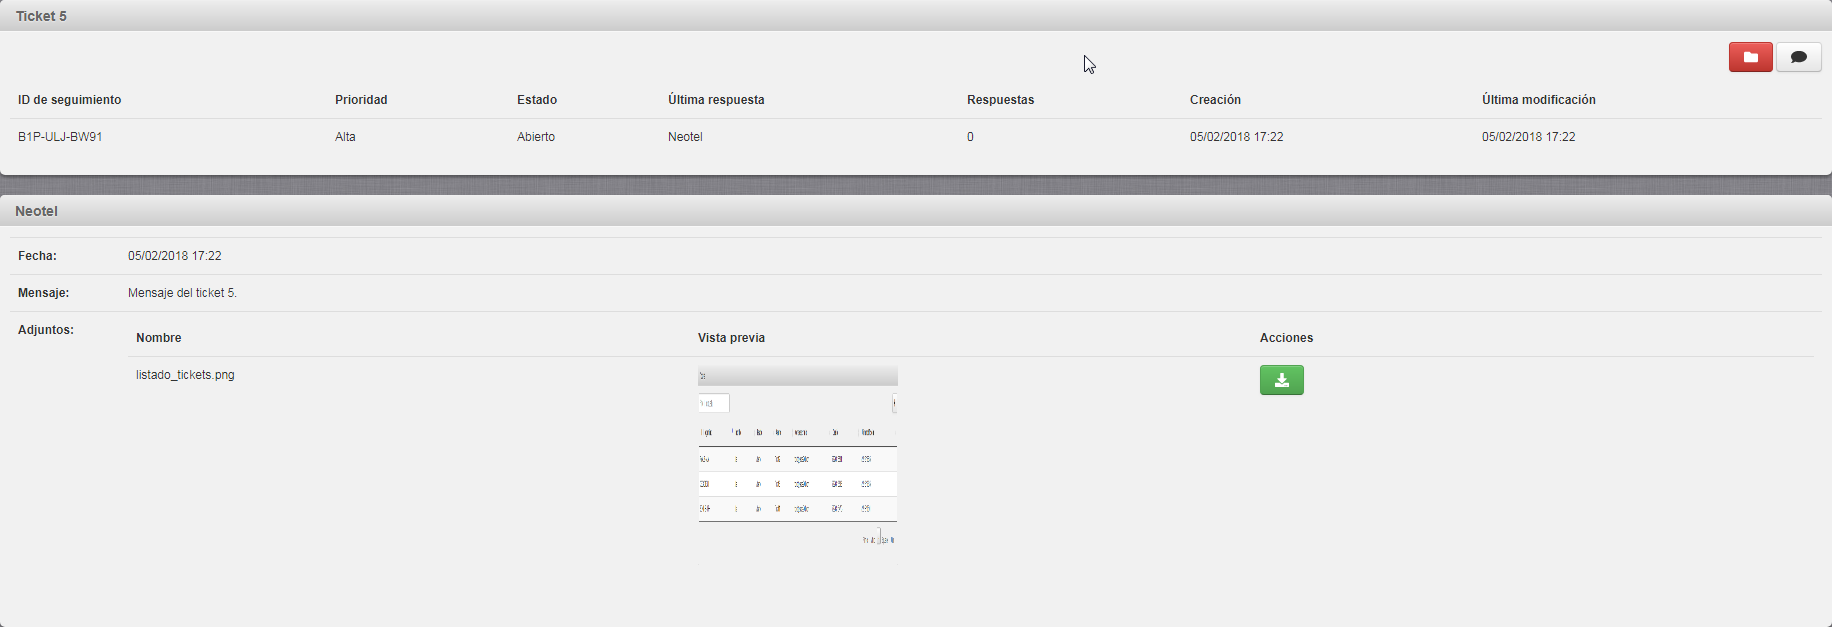Click the ID de seguimiento column header

pyautogui.click(x=69, y=100)
